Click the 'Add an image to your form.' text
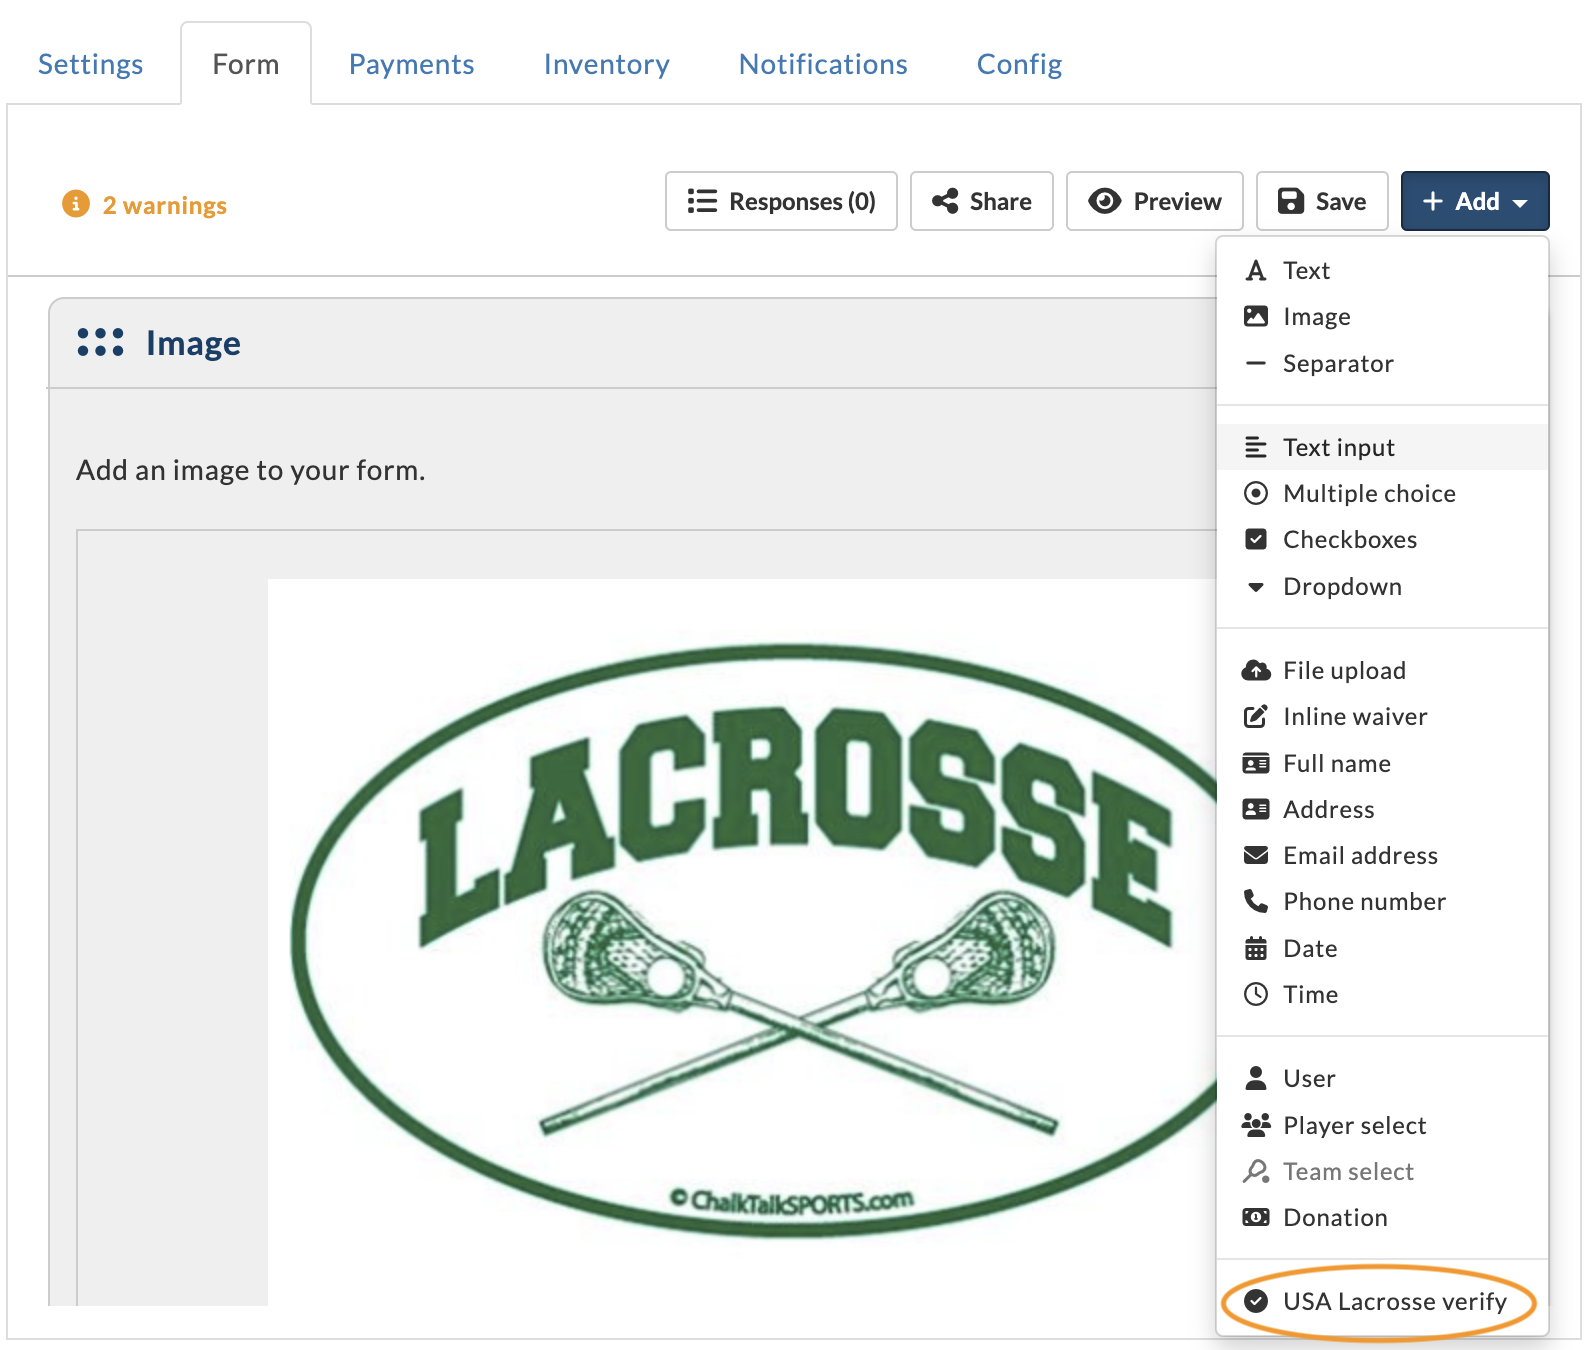The image size is (1590, 1350). tap(251, 470)
